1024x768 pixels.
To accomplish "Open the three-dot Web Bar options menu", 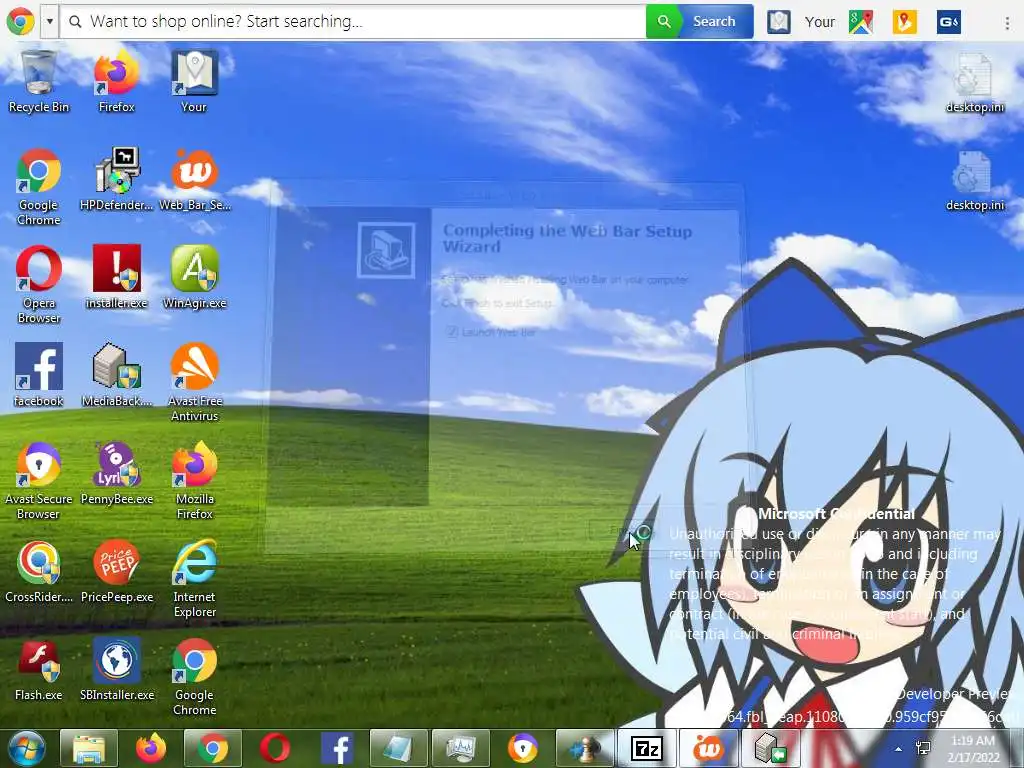I will 1007,22.
